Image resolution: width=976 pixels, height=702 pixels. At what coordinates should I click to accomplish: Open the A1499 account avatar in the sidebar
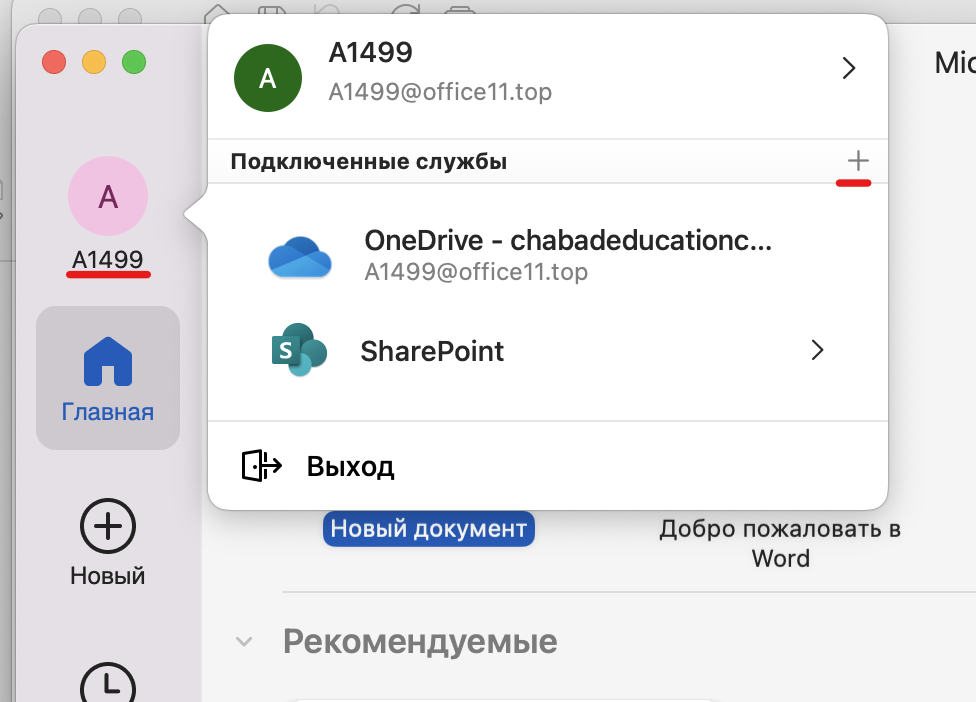pos(107,196)
